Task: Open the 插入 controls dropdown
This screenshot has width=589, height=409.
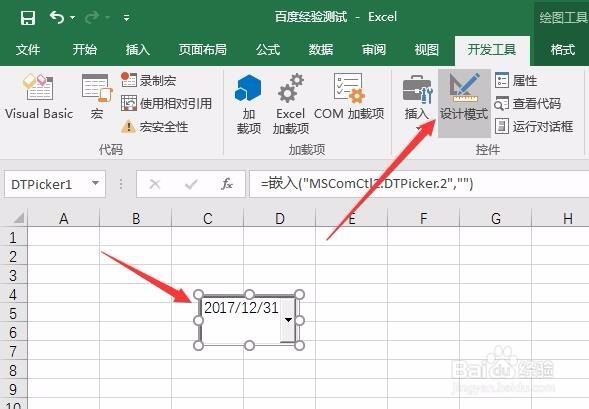Action: 417,101
